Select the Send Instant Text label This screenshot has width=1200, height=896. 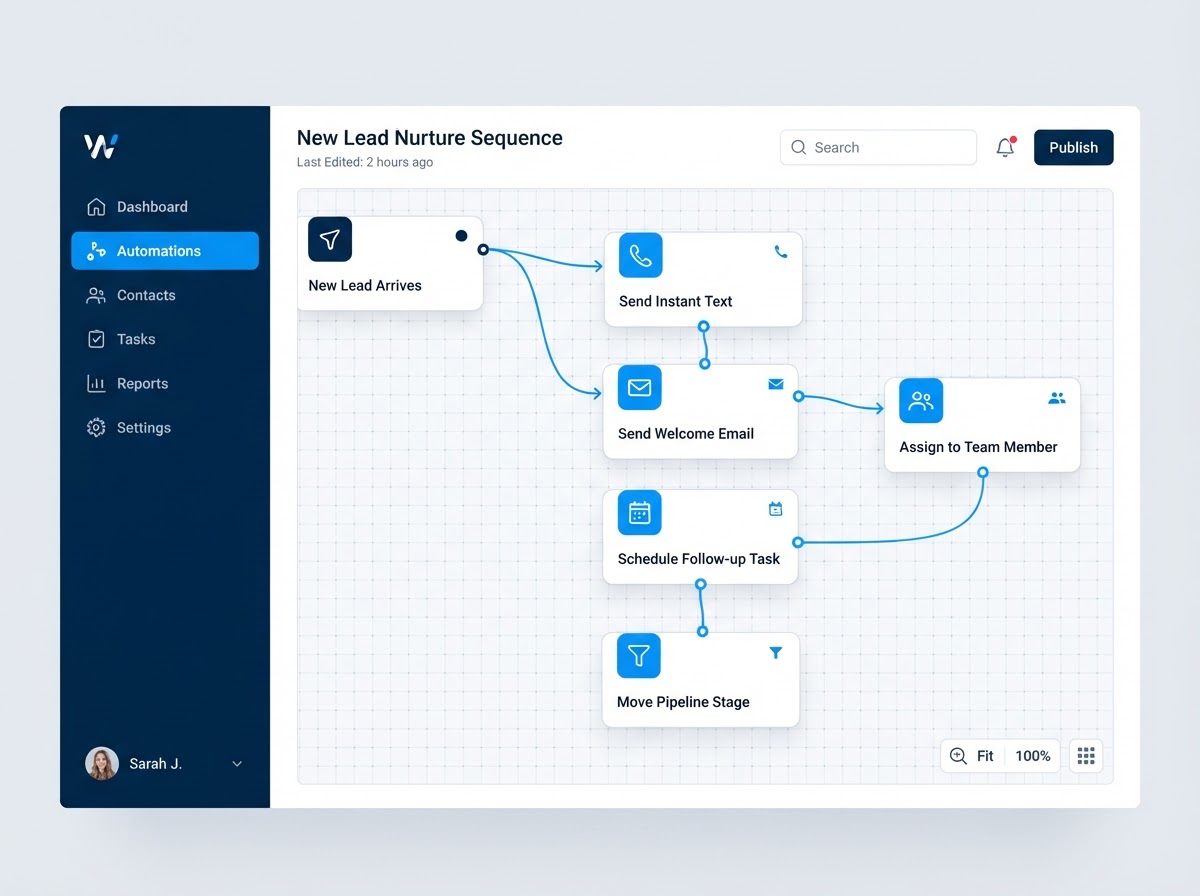(676, 301)
